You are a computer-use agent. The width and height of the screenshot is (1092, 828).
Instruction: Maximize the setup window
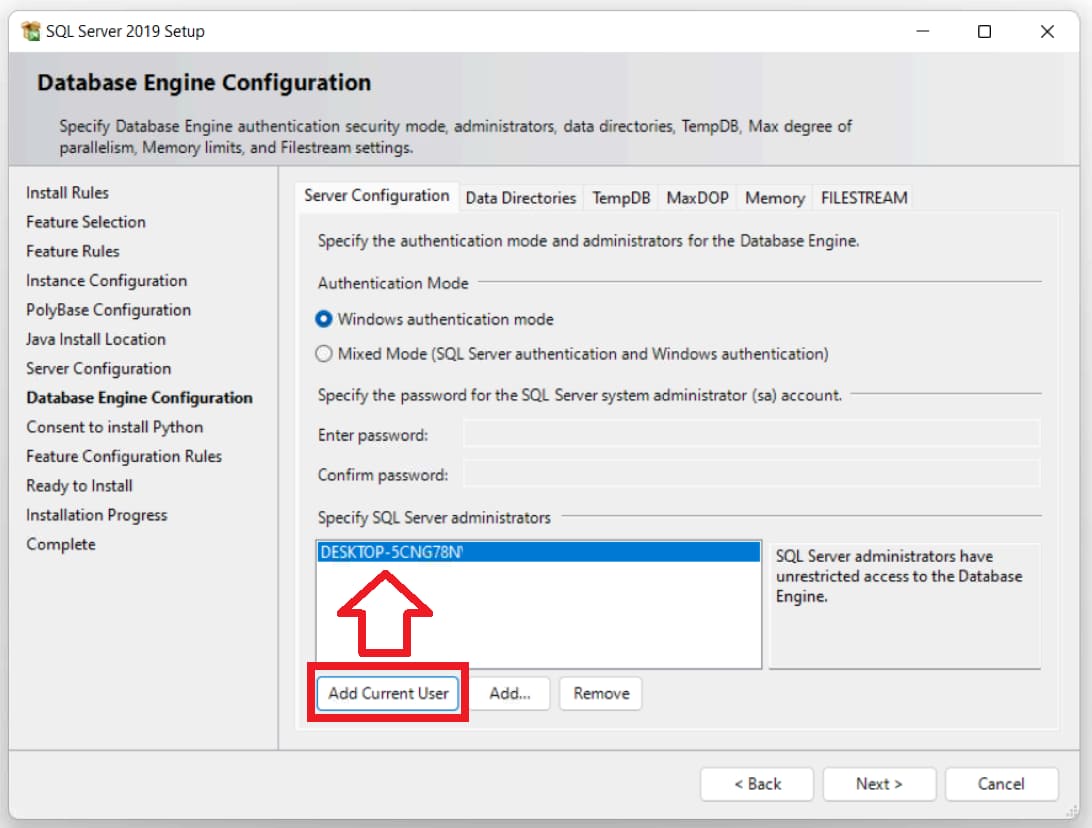pyautogui.click(x=984, y=32)
